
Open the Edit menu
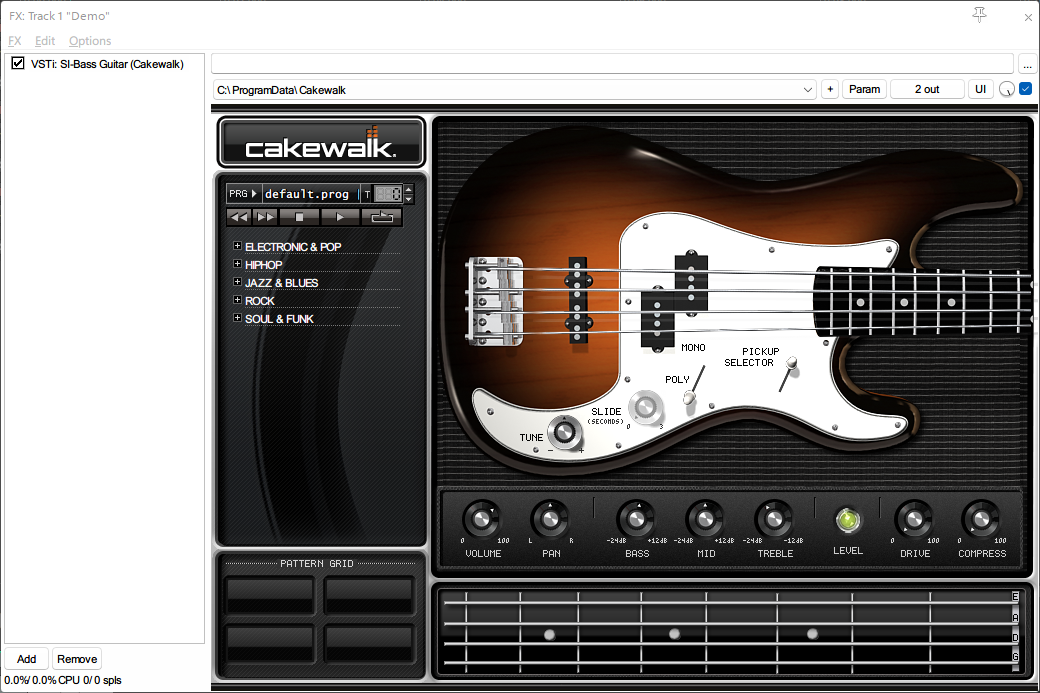(45, 40)
